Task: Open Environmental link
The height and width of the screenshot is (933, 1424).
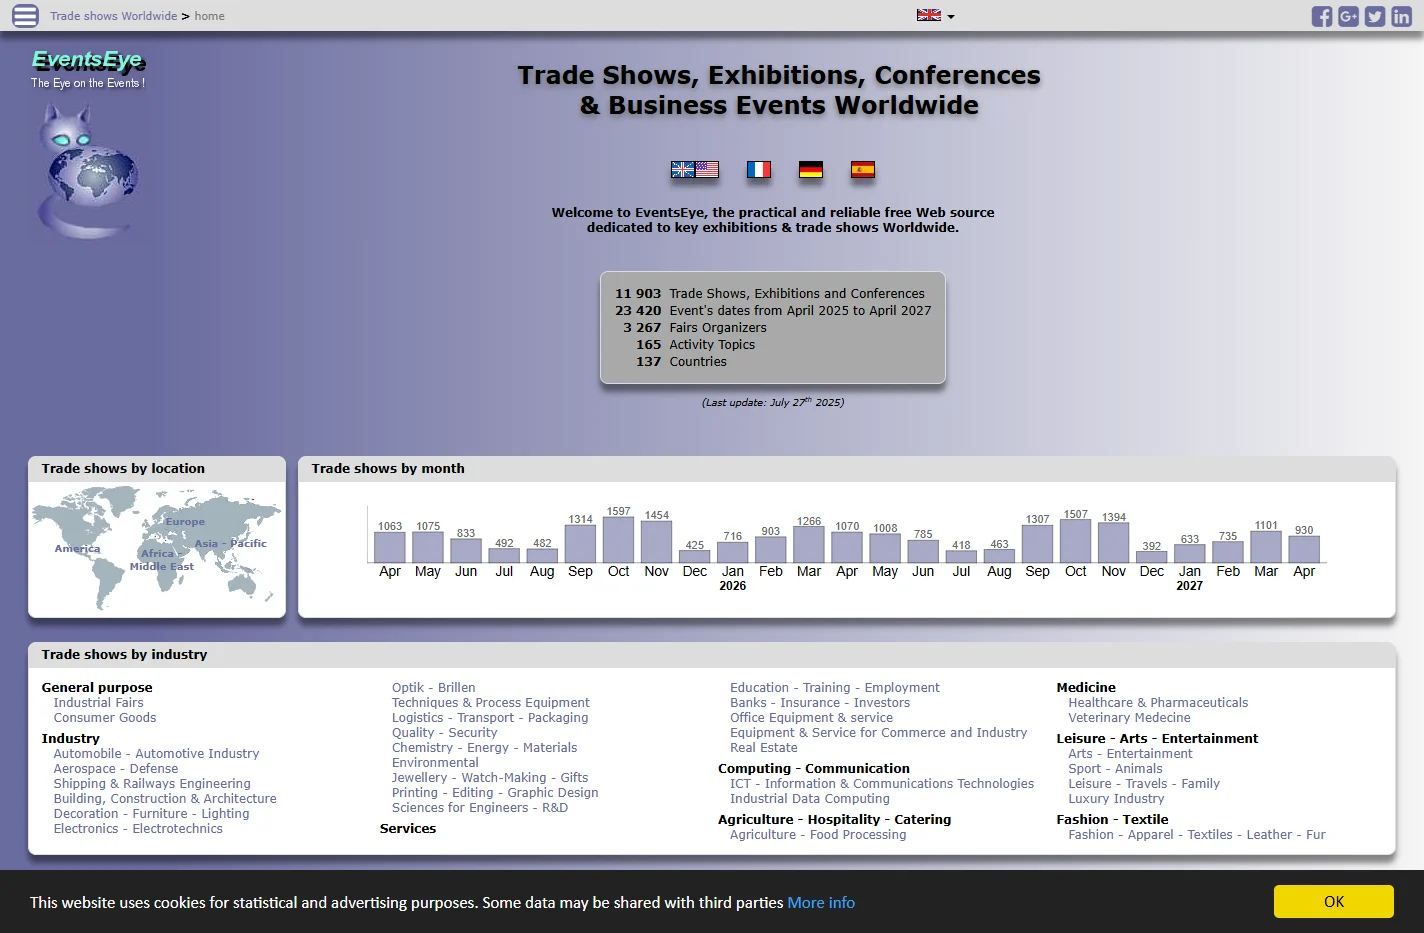Action: 435,763
